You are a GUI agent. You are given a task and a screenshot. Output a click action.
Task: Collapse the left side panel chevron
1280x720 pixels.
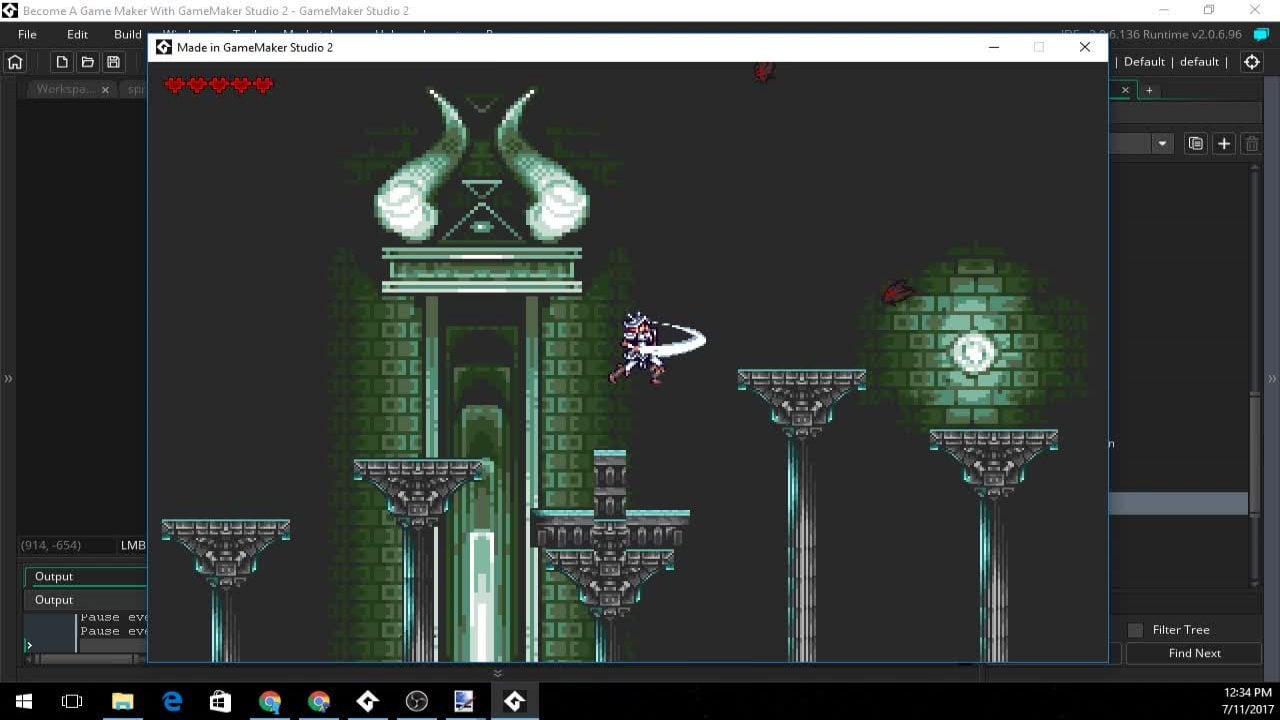(8, 379)
